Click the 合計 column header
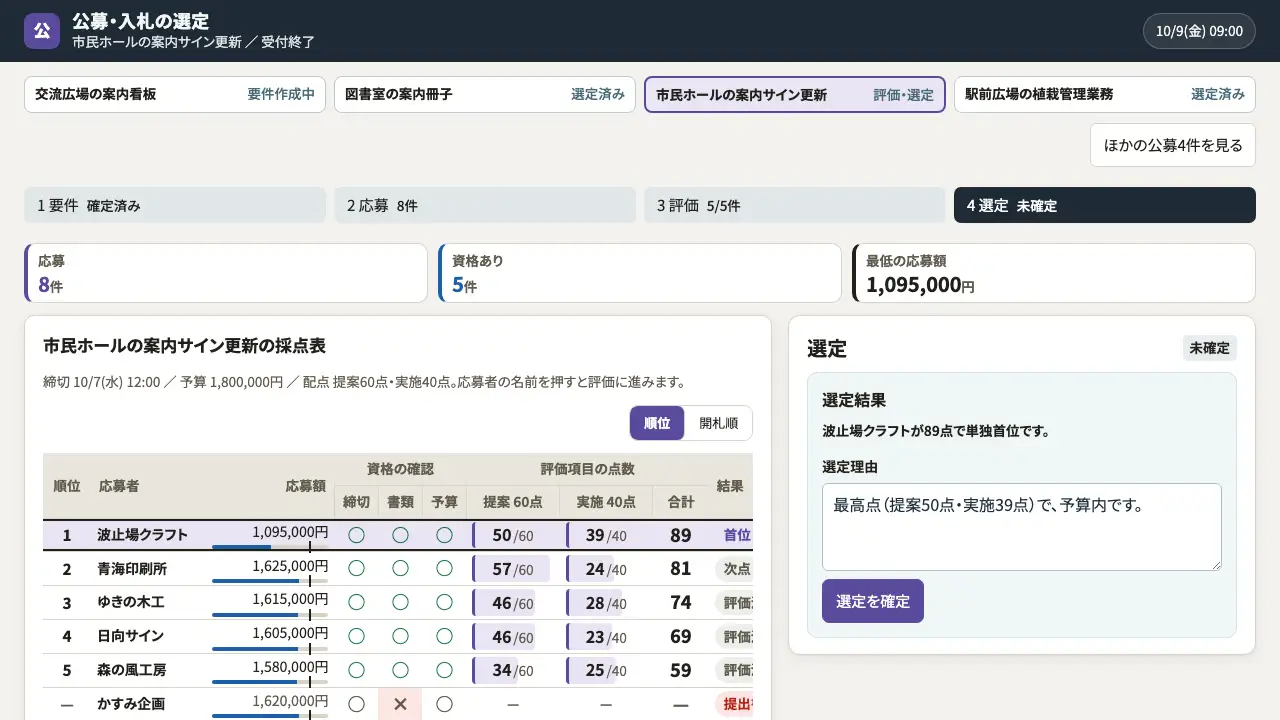 coord(681,502)
